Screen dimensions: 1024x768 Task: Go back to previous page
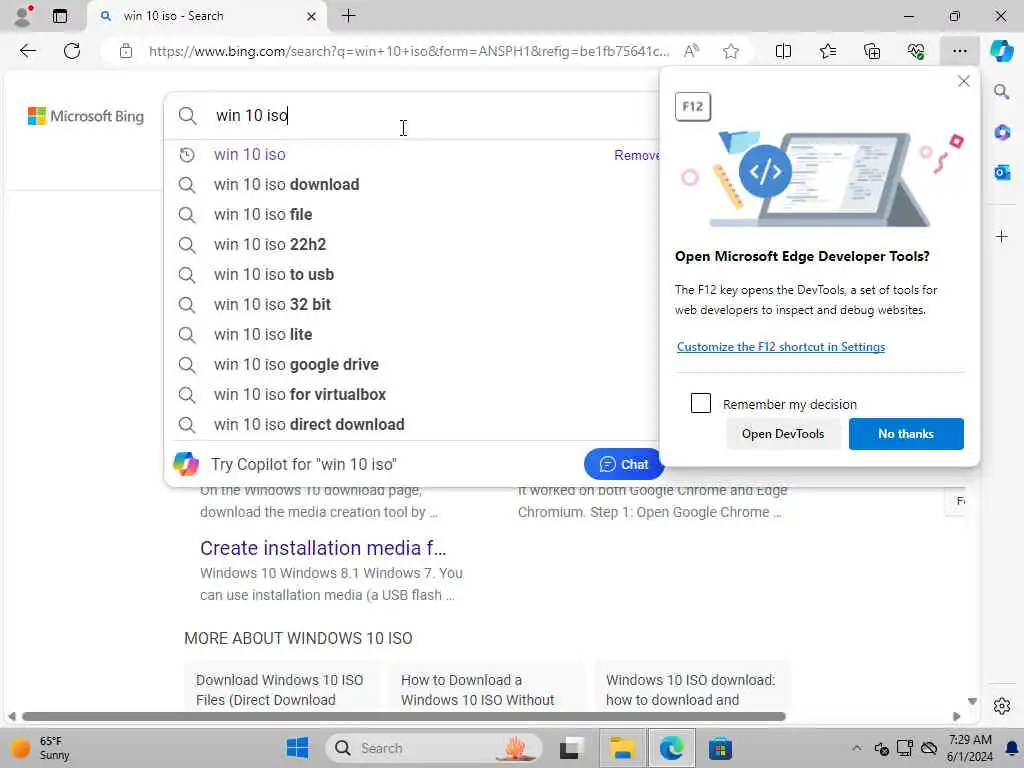tap(27, 51)
